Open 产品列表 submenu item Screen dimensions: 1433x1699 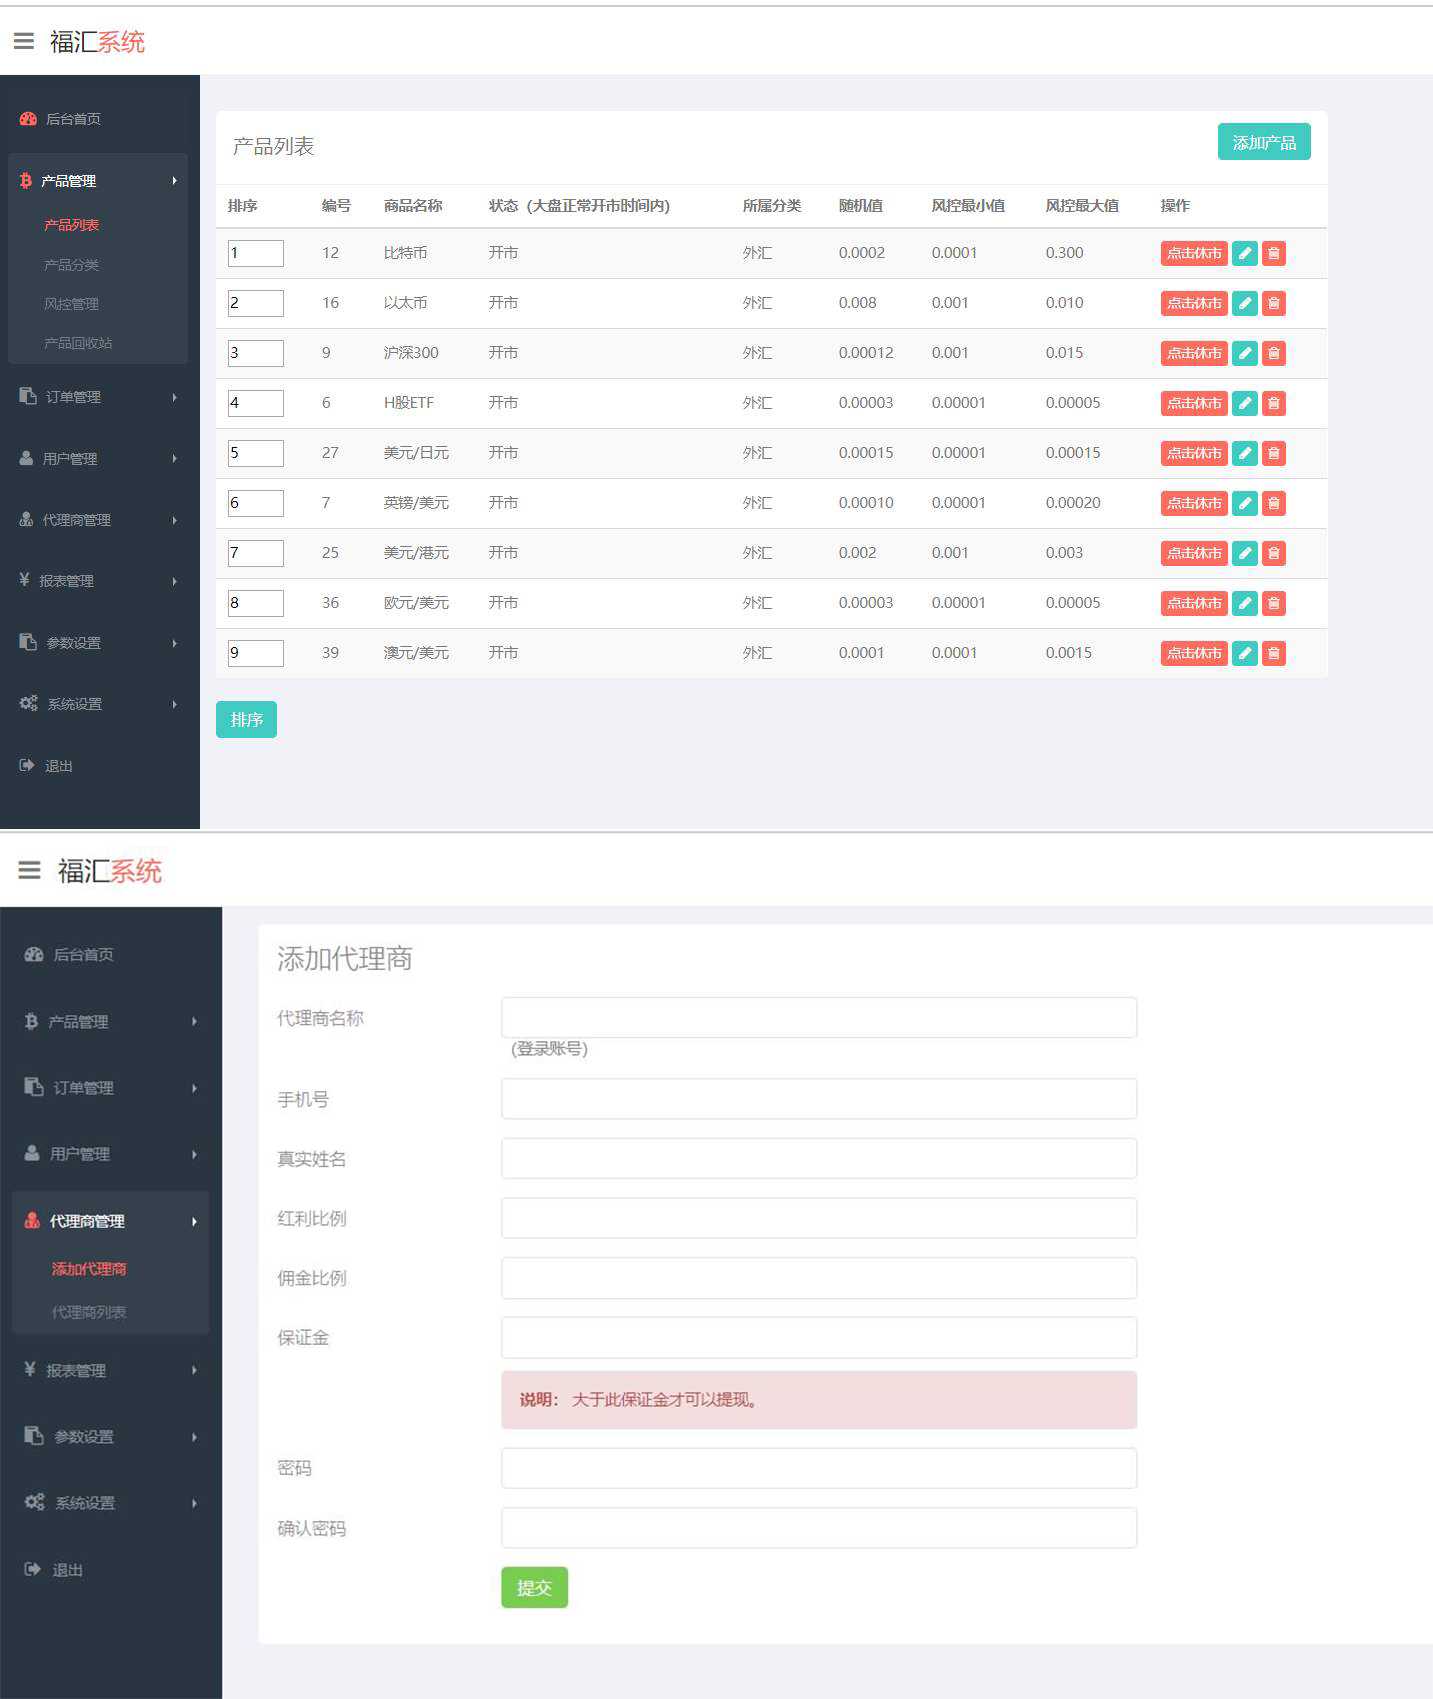click(72, 225)
